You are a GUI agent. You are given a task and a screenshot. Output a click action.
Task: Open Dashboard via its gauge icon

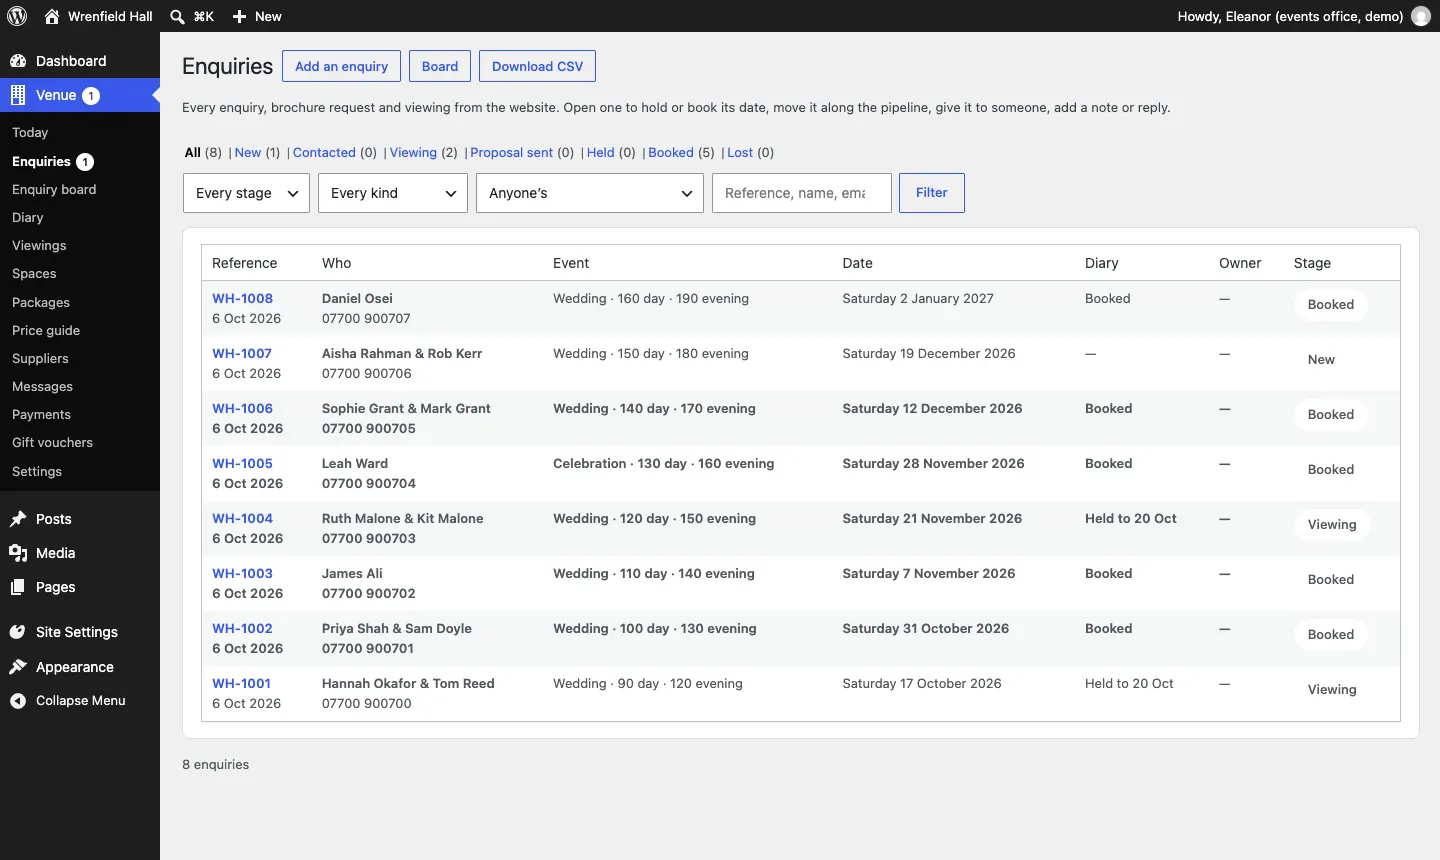click(18, 61)
